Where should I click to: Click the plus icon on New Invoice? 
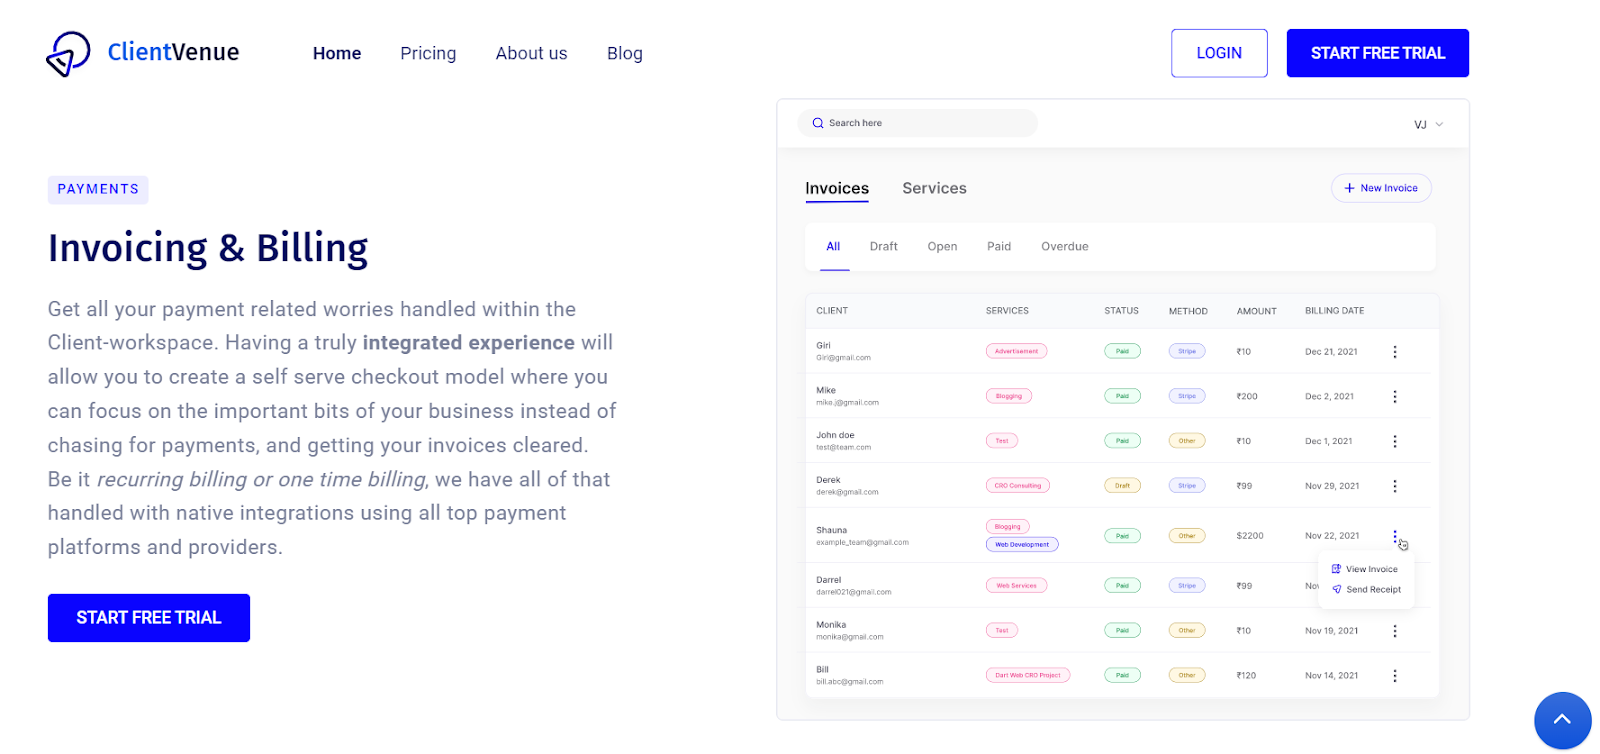(x=1349, y=188)
